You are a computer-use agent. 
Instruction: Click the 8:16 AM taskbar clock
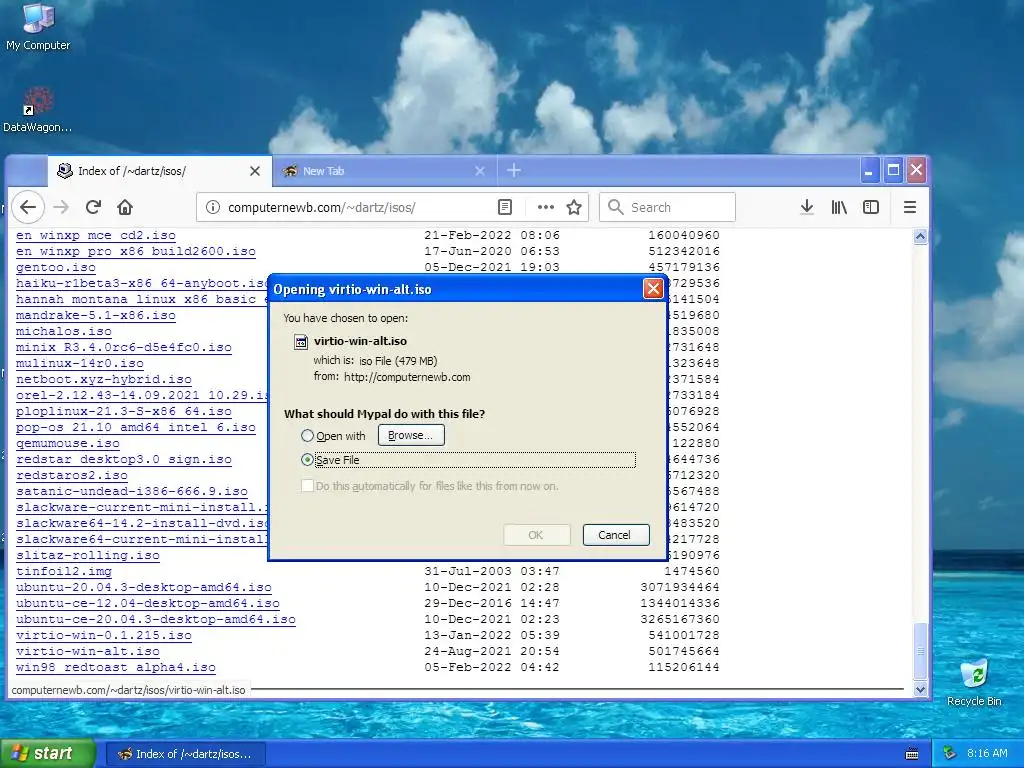(x=987, y=754)
